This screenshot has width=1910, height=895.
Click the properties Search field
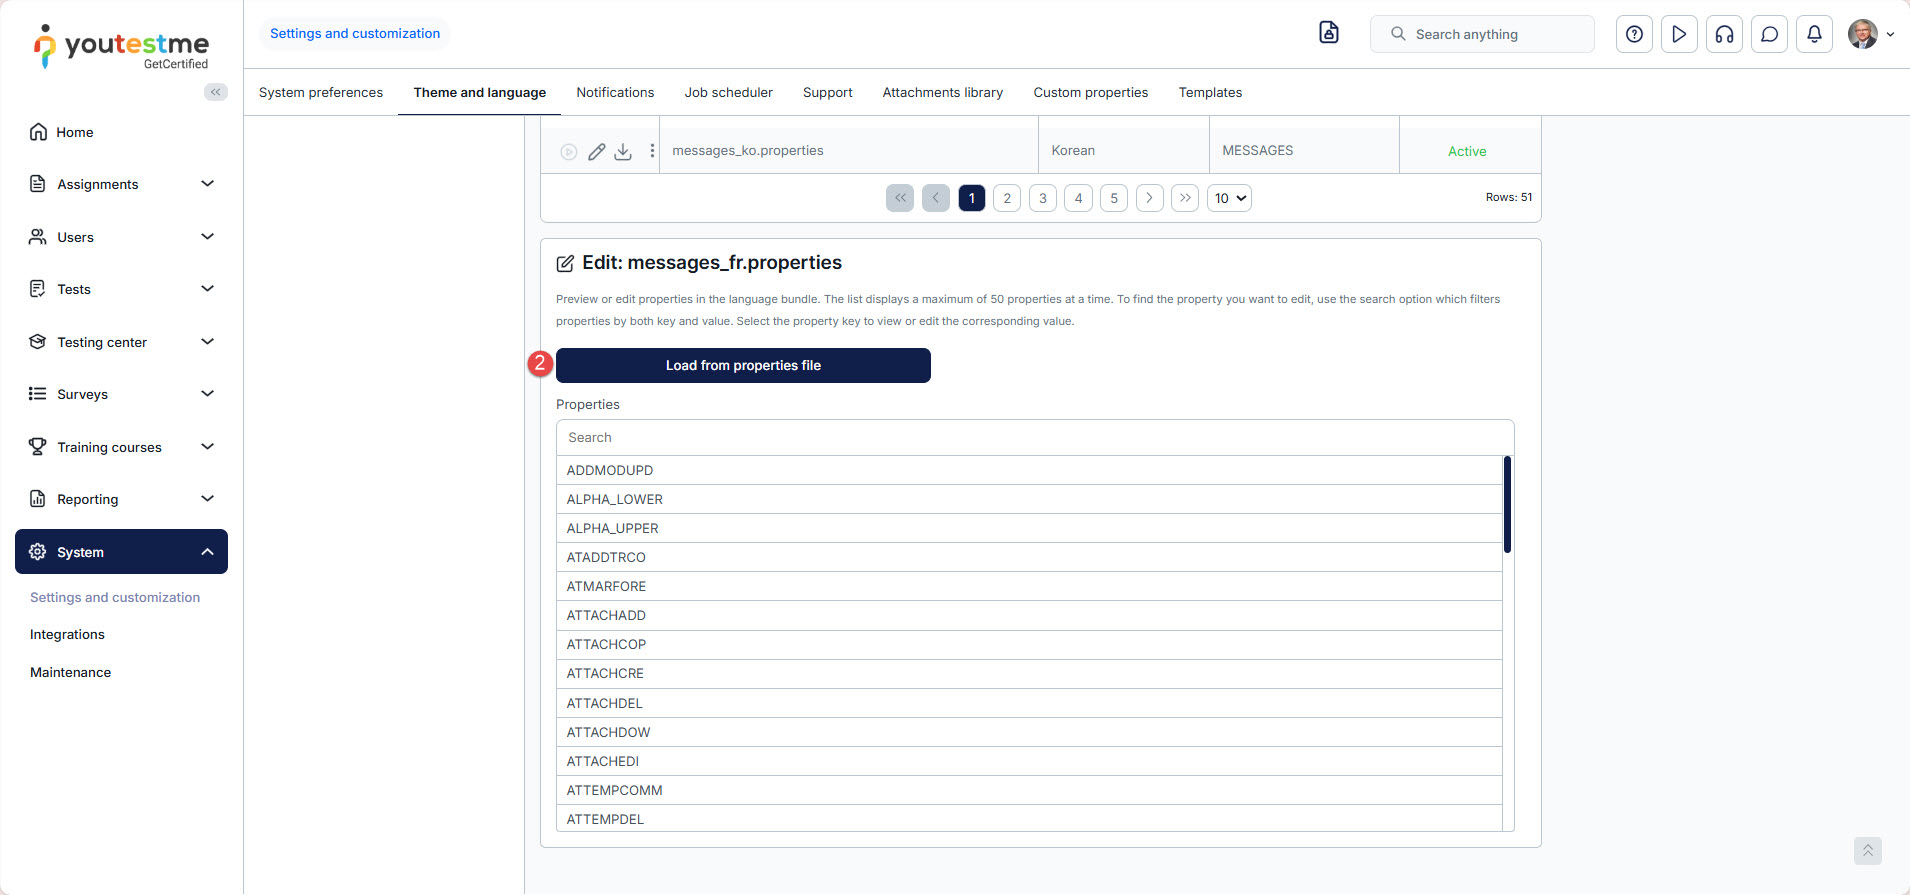pos(1034,438)
